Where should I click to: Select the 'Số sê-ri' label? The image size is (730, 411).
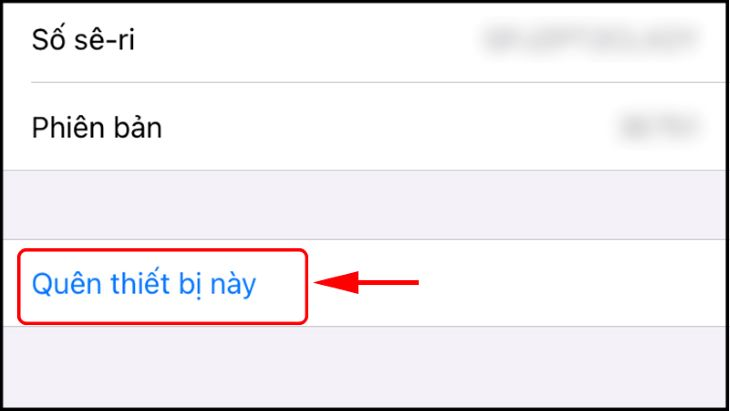coord(83,39)
